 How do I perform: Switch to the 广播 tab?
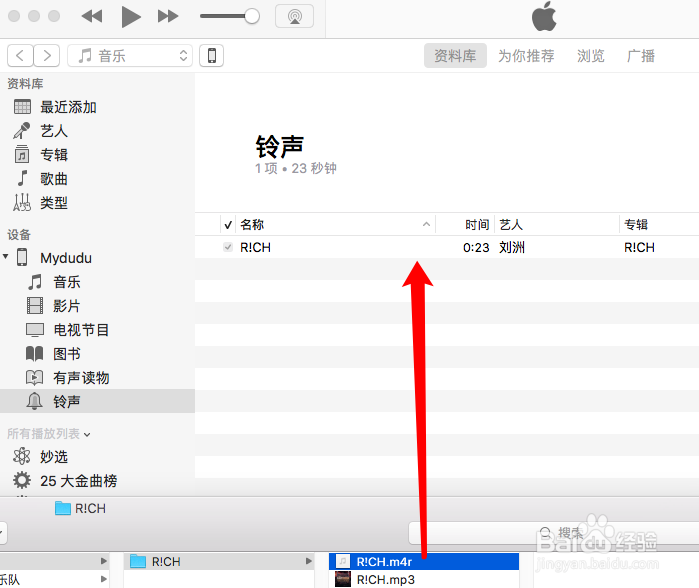pos(641,56)
